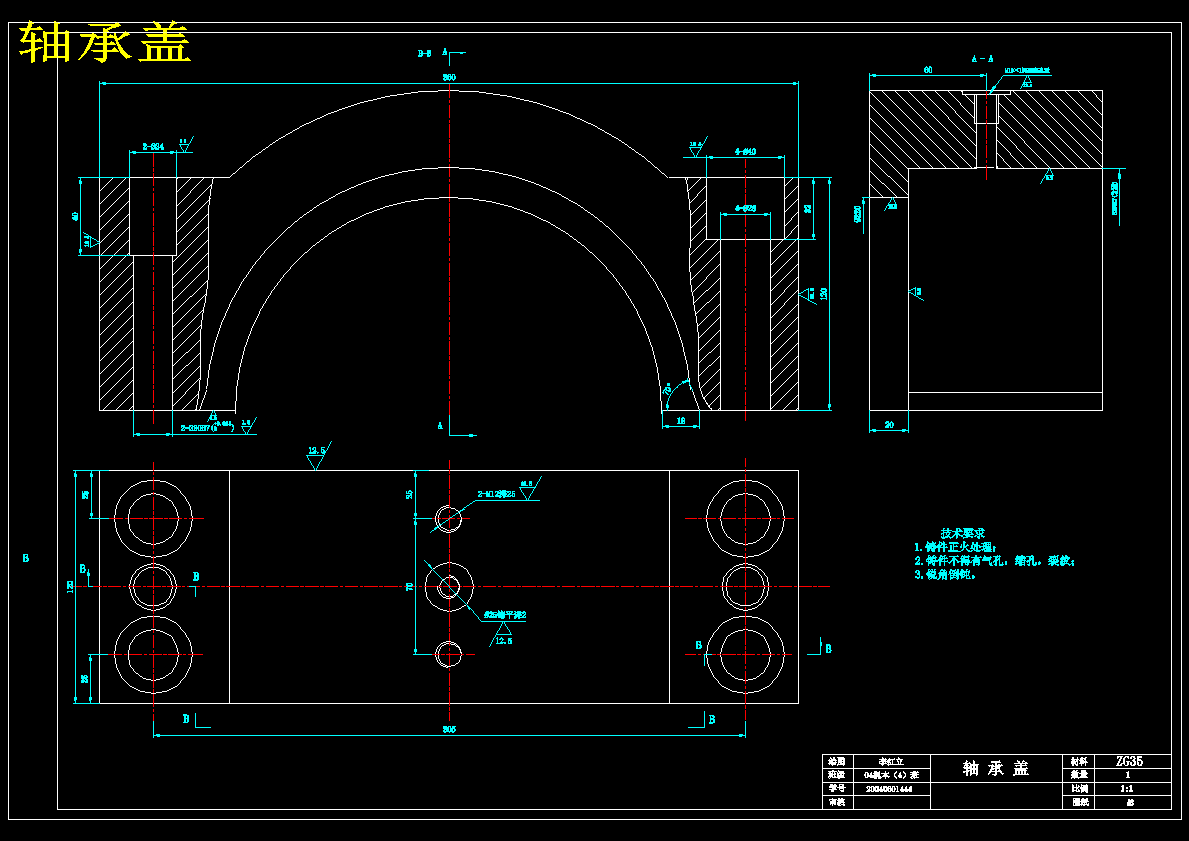Viewport: 1189px width, 841px height.
Task: Click the 70 dimension beside the center holes
Action: pos(409,586)
